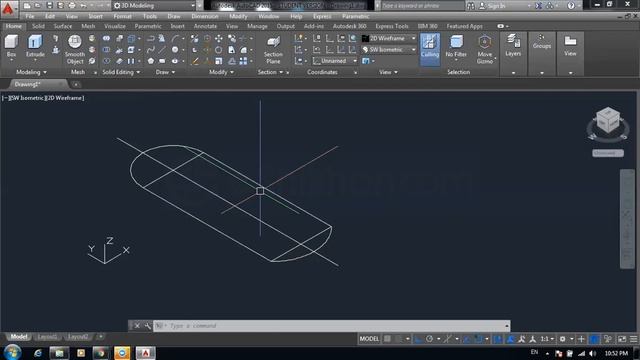Image resolution: width=640 pixels, height=360 pixels.
Task: Select the Move tool in Modify panel
Action: (x=219, y=38)
